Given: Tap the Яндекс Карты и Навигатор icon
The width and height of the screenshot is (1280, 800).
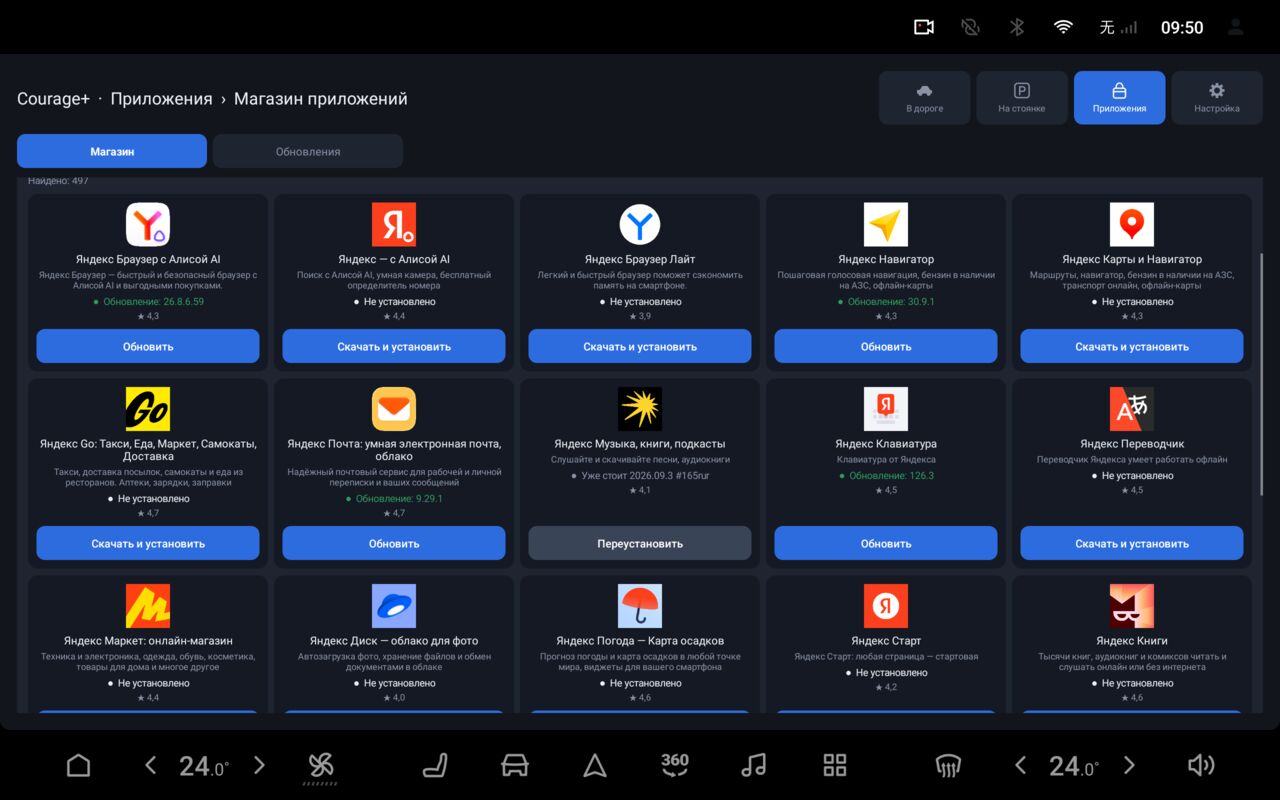Looking at the screenshot, I should [1132, 225].
